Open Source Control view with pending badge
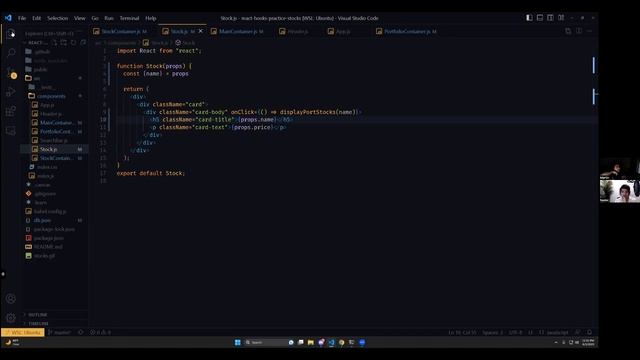This screenshot has width=640, height=360. [11, 73]
